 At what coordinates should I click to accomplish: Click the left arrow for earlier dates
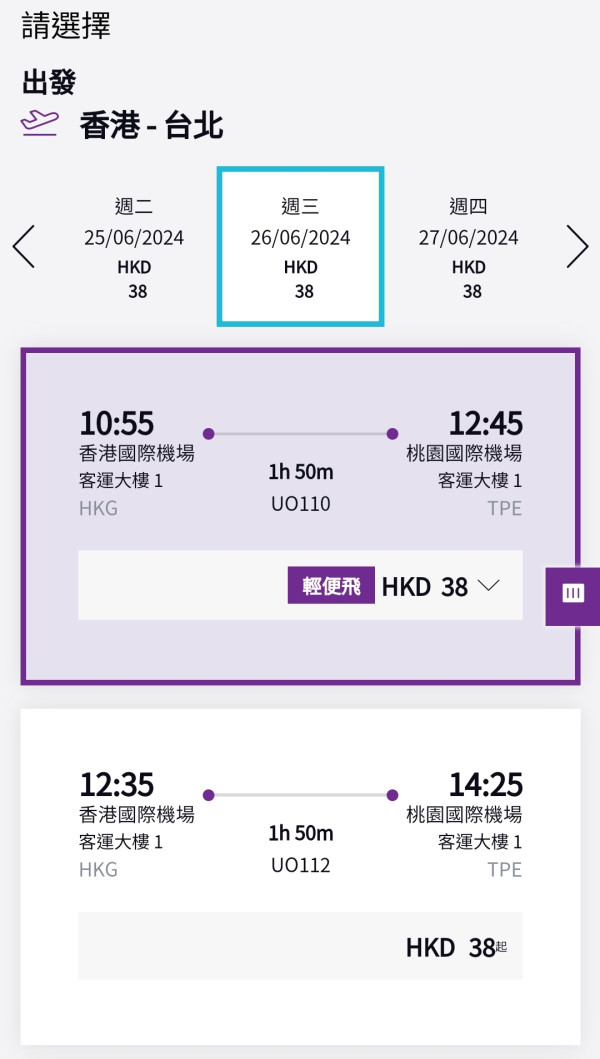click(24, 246)
